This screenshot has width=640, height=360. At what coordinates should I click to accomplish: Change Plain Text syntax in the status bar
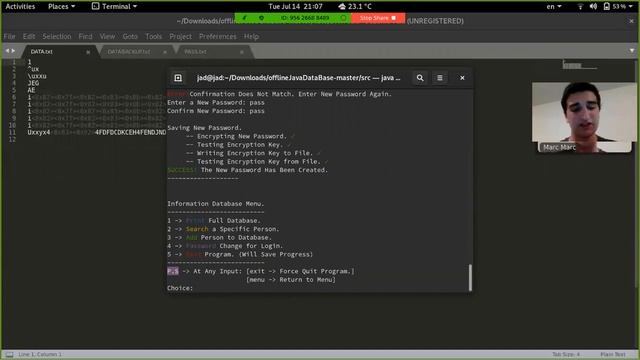coord(613,354)
